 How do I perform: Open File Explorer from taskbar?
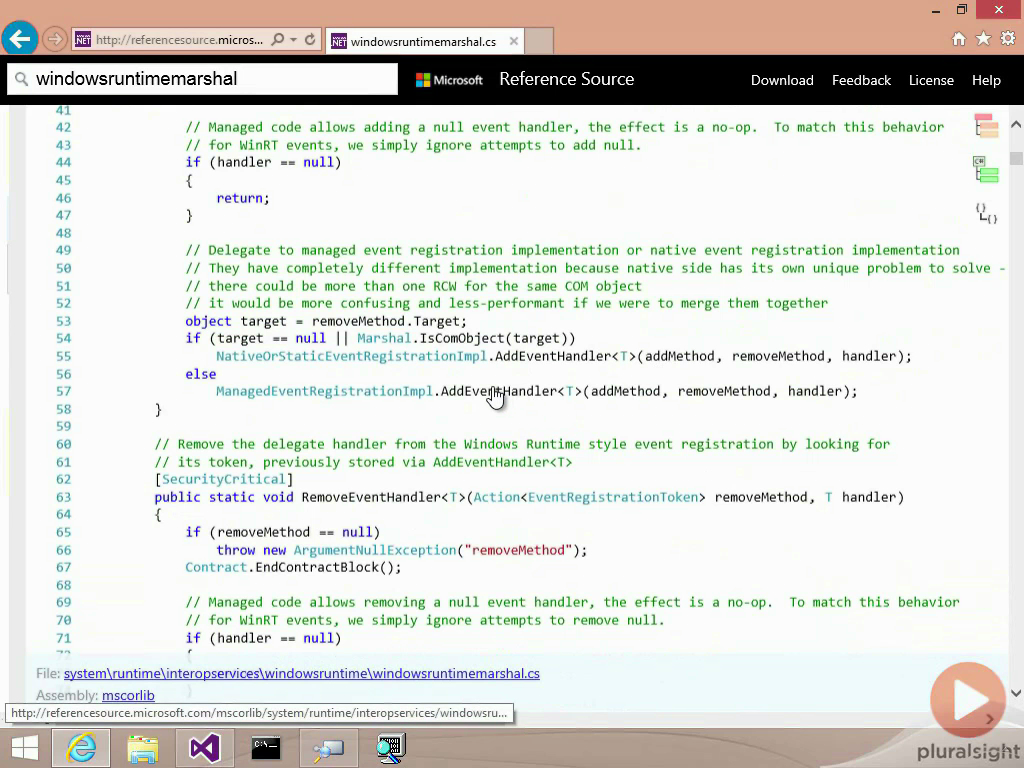click(143, 747)
